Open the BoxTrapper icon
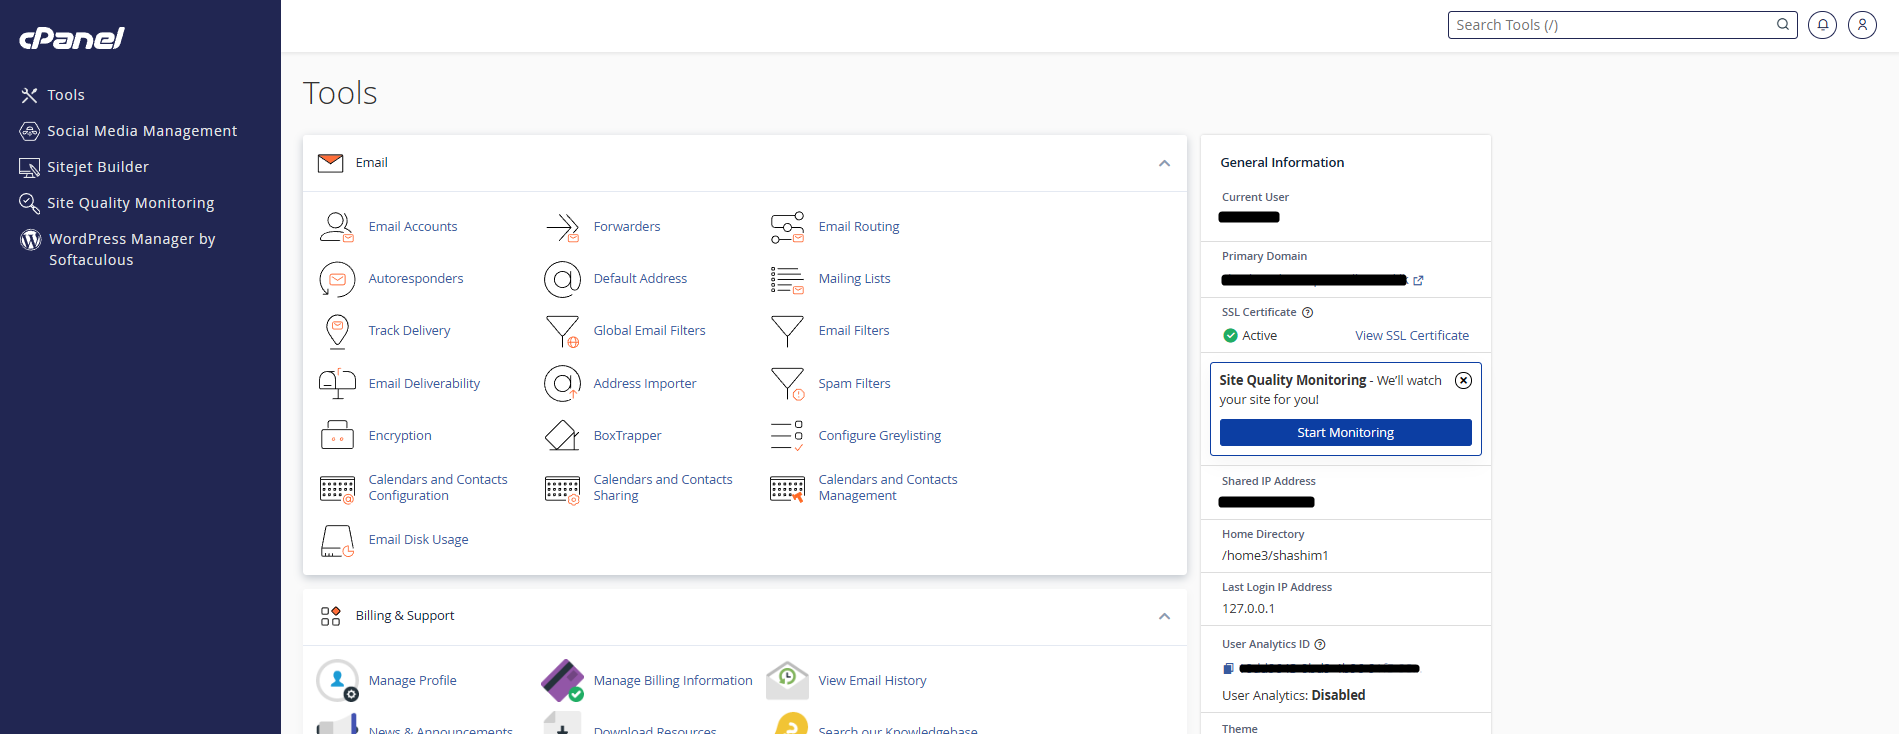Viewport: 1899px width, 734px height. (562, 436)
